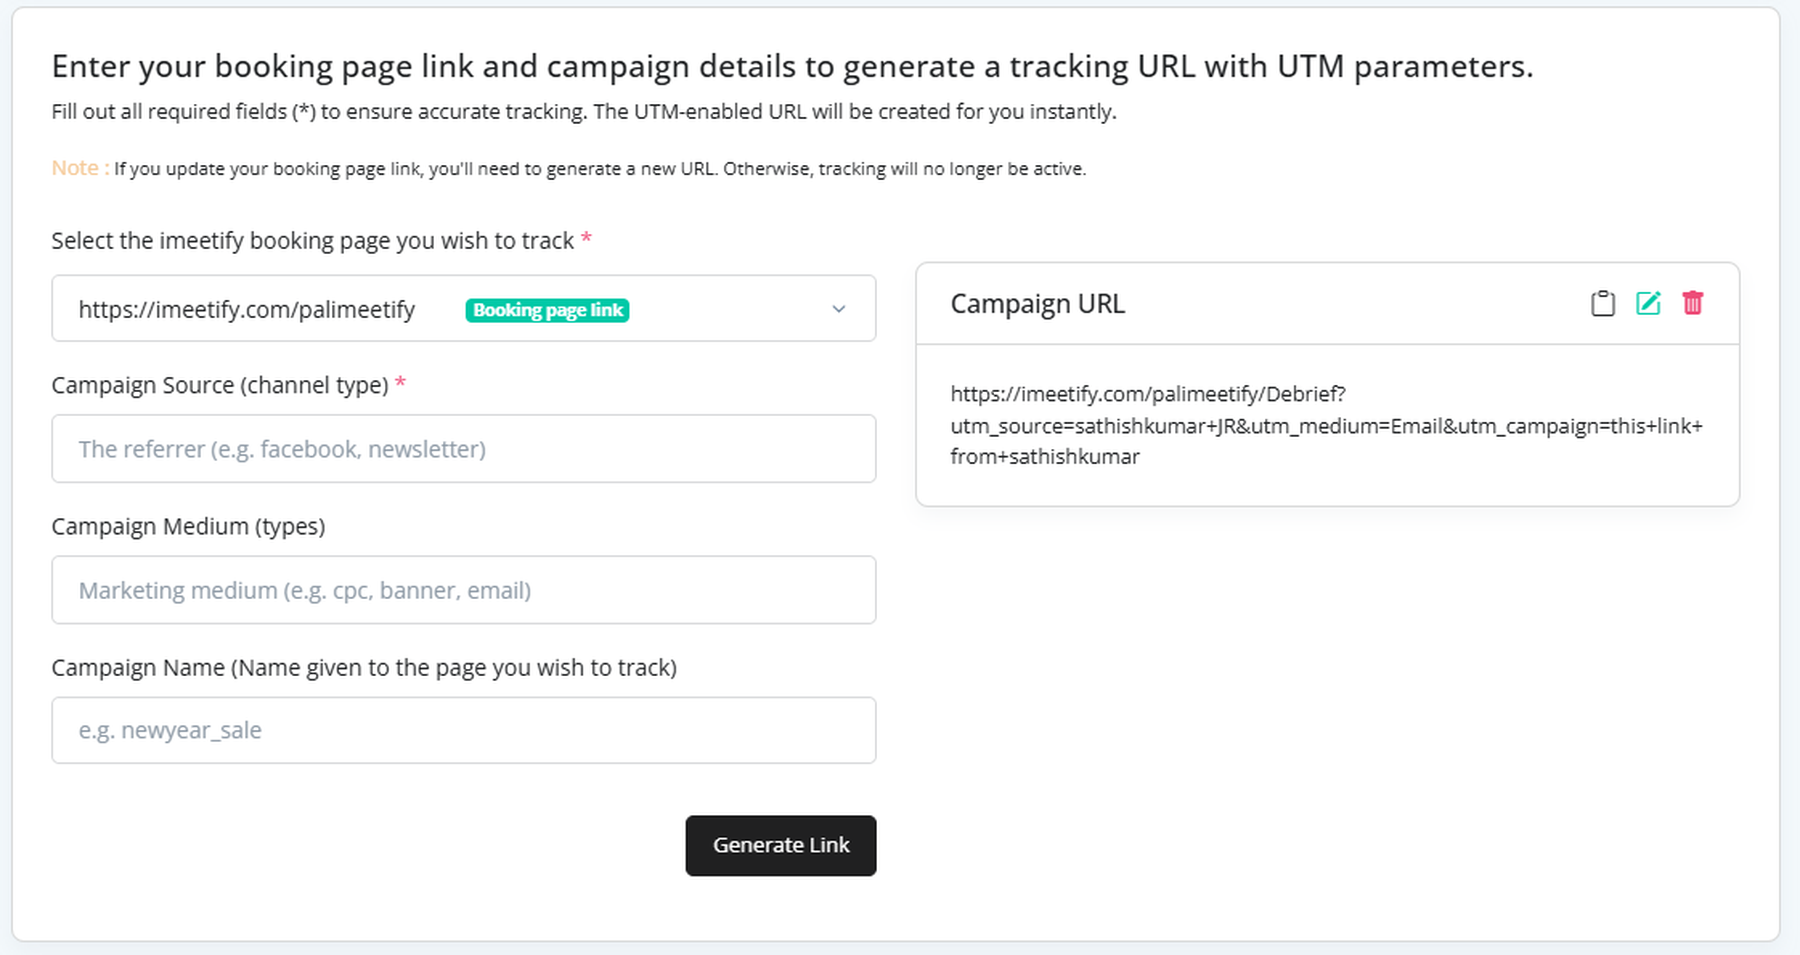Focus the Campaign Name input box
The image size is (1800, 955).
(463, 730)
